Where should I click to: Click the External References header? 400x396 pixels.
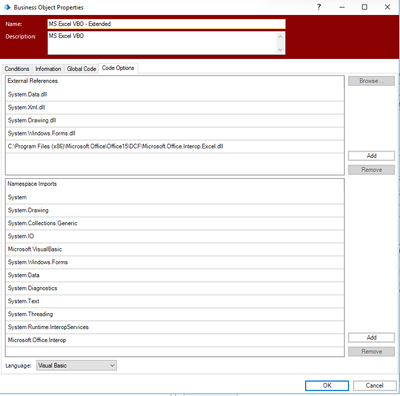pyautogui.click(x=33, y=81)
